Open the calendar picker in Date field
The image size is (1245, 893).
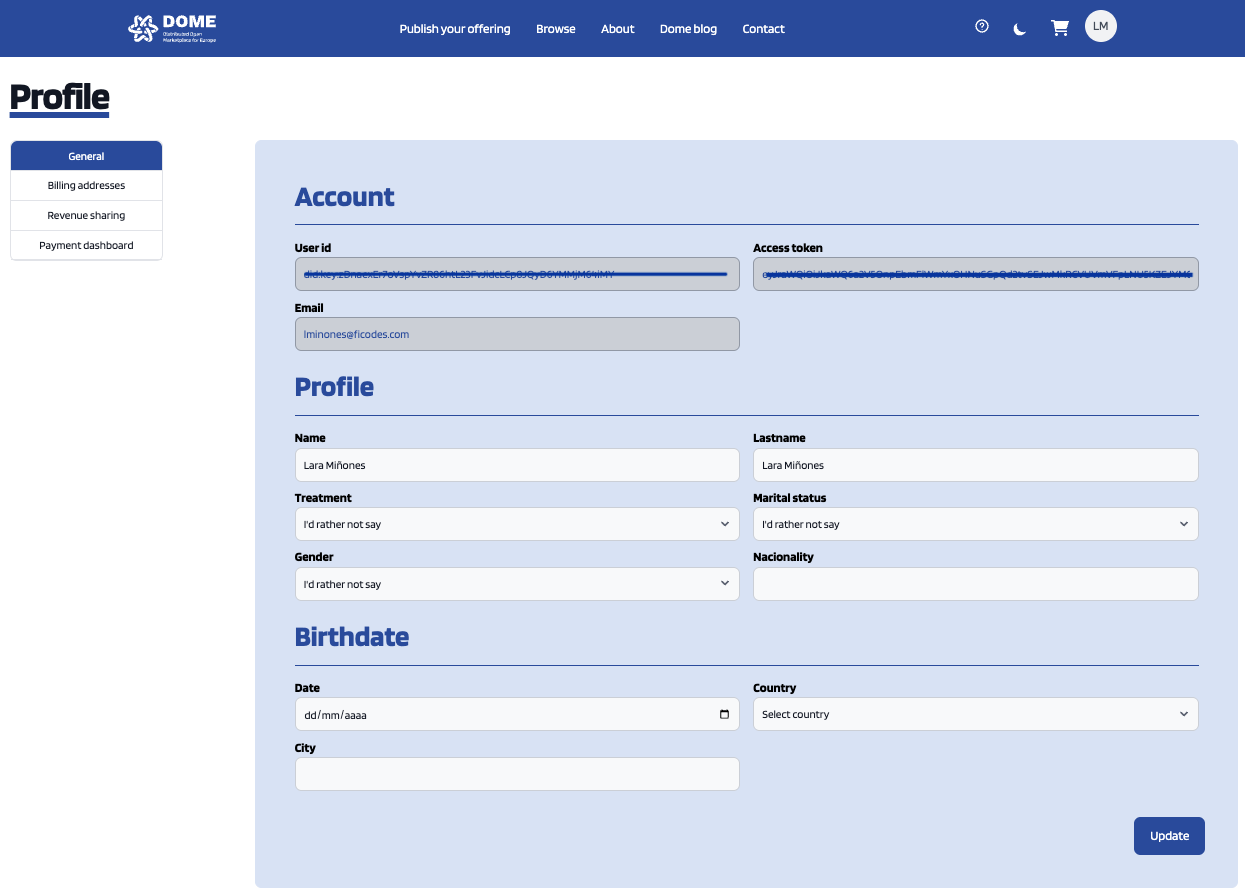[724, 714]
